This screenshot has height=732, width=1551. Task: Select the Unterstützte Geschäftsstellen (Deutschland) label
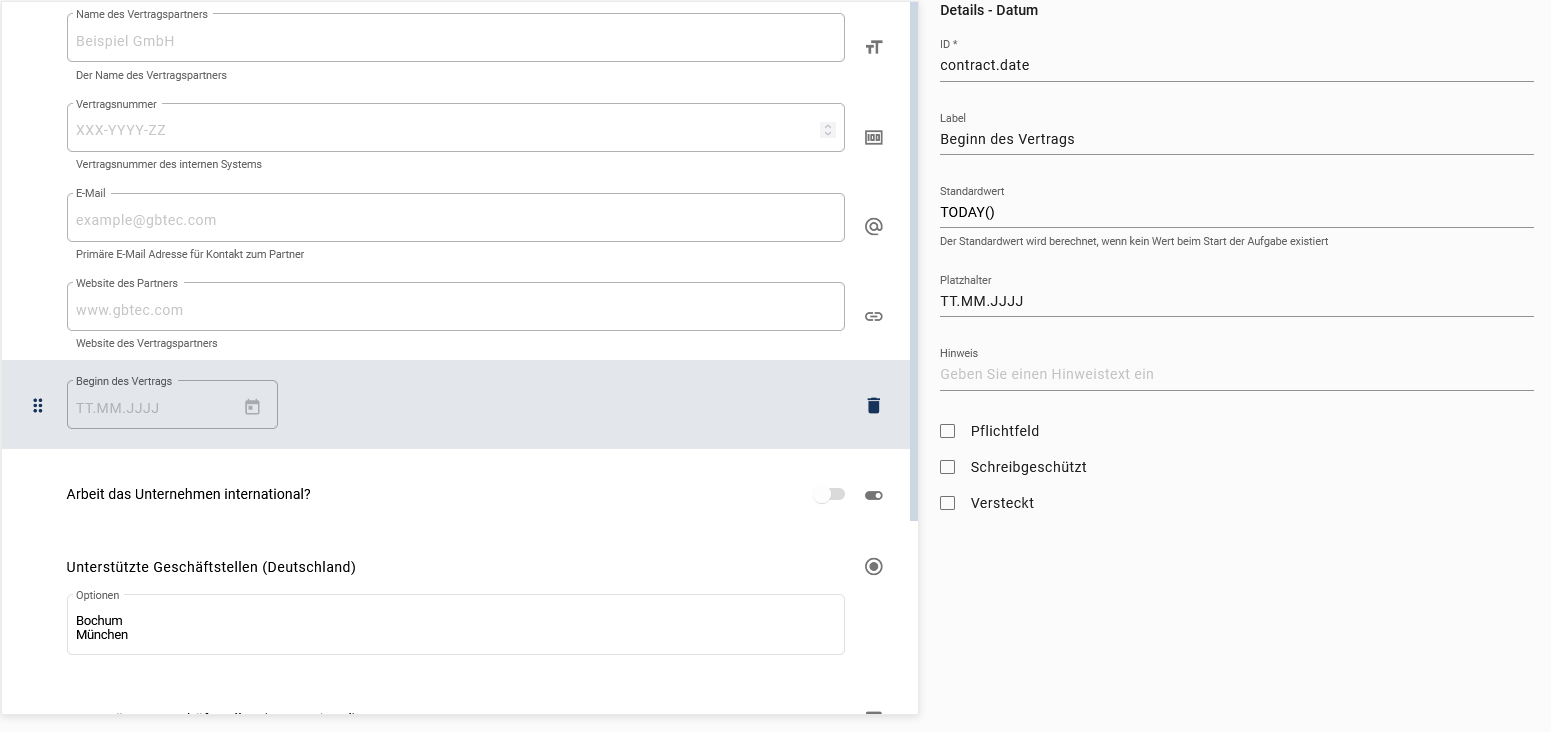click(211, 567)
